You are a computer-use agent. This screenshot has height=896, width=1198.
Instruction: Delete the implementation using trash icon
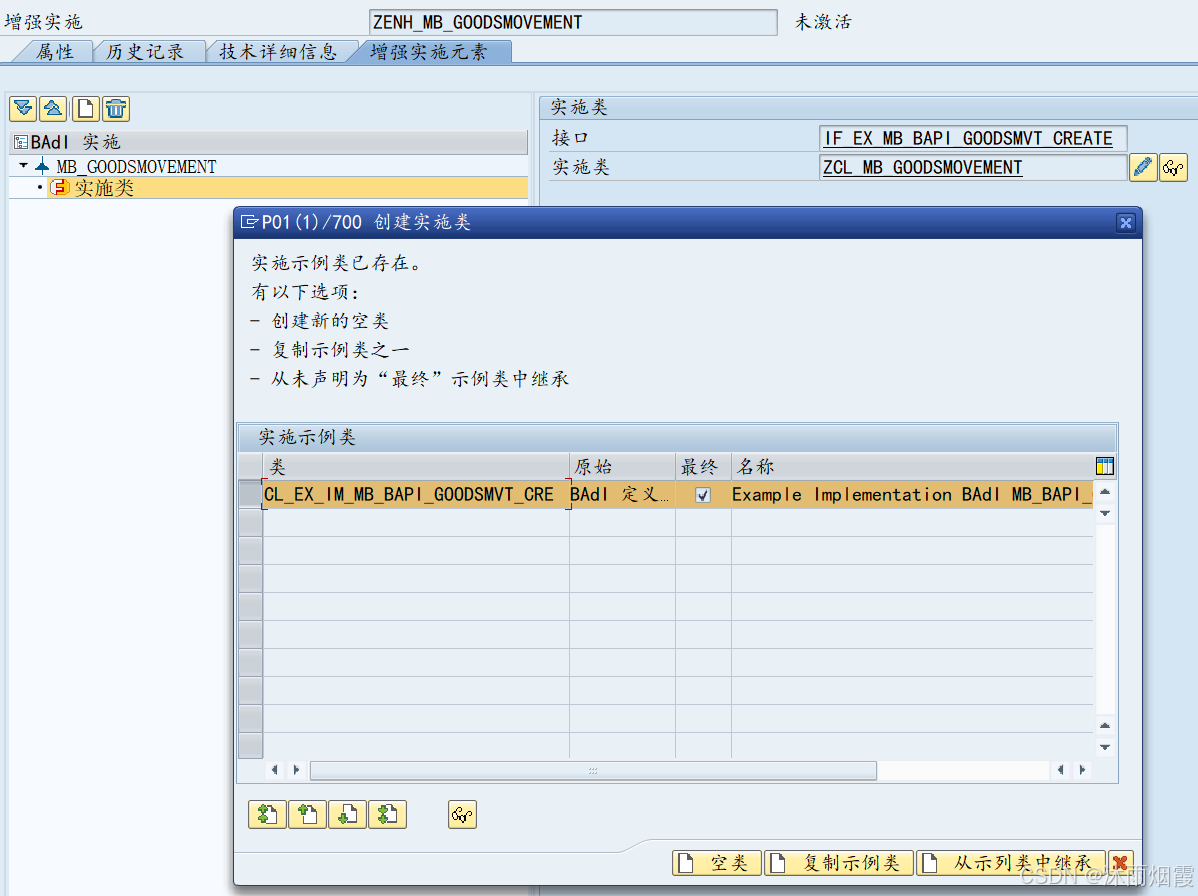(x=113, y=108)
